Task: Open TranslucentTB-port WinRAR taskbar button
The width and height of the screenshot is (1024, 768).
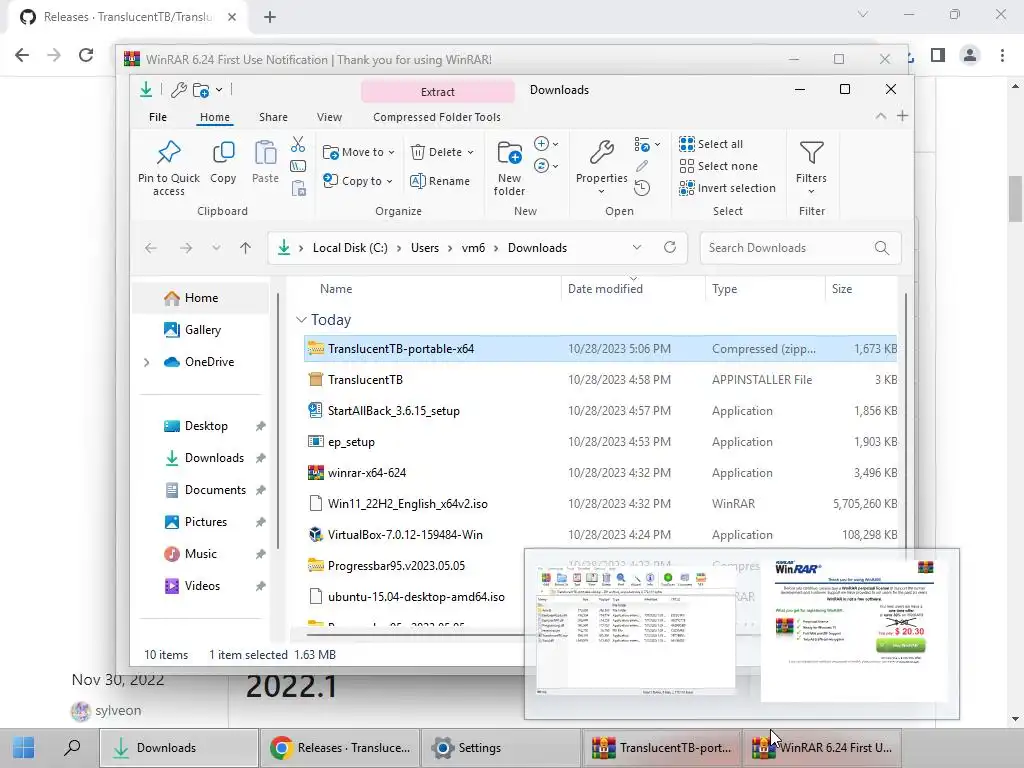Action: click(661, 748)
